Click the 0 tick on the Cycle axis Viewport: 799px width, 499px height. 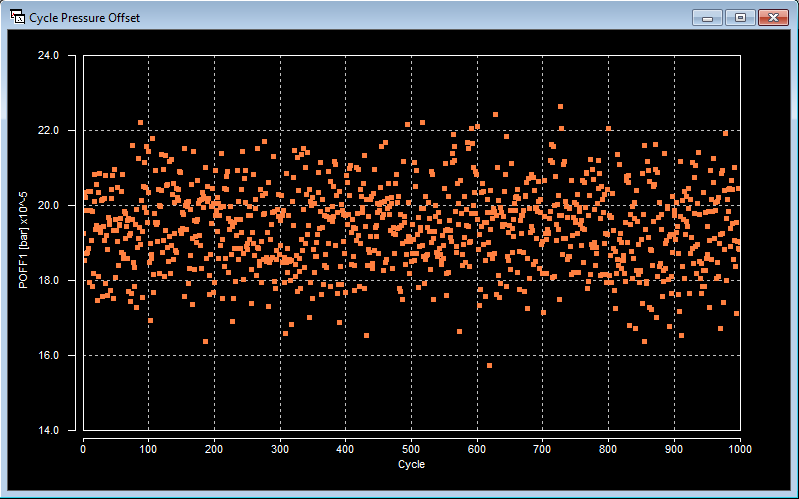point(83,448)
